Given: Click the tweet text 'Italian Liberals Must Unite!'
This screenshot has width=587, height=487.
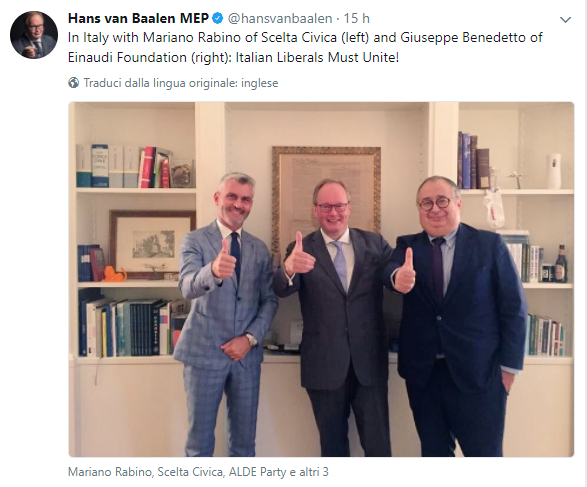Looking at the screenshot, I should click(317, 57).
